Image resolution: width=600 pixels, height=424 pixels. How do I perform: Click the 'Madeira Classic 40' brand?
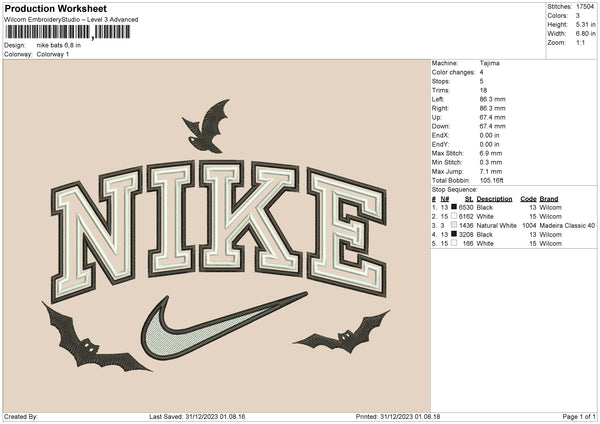click(567, 226)
